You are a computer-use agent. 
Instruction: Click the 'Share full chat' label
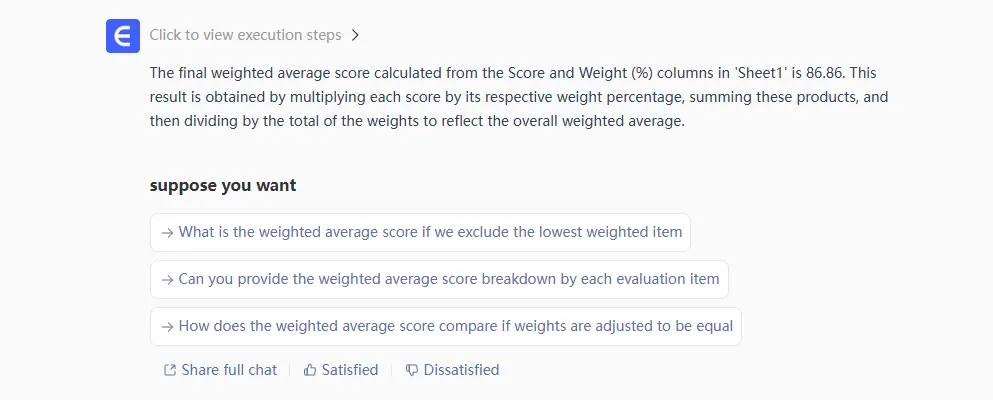coord(229,370)
